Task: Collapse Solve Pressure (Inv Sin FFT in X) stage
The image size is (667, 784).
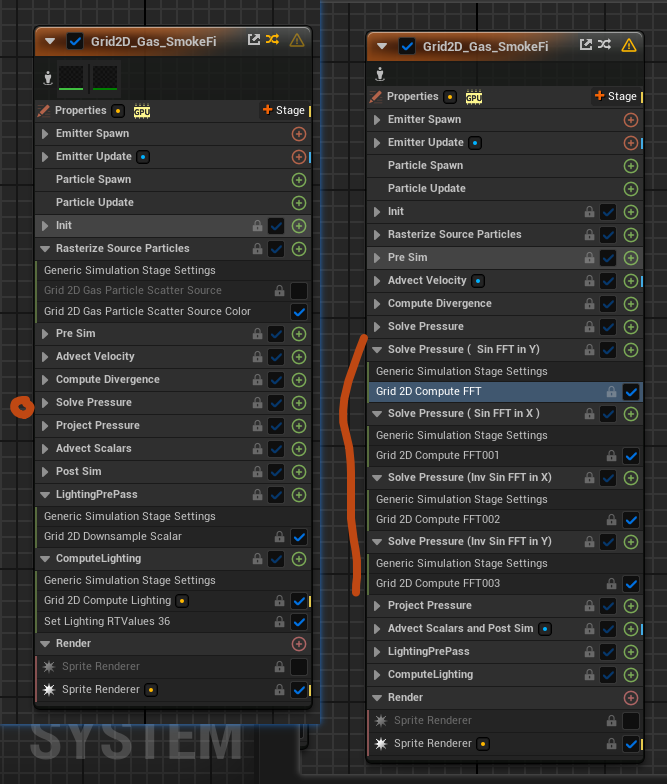Action: (x=377, y=478)
